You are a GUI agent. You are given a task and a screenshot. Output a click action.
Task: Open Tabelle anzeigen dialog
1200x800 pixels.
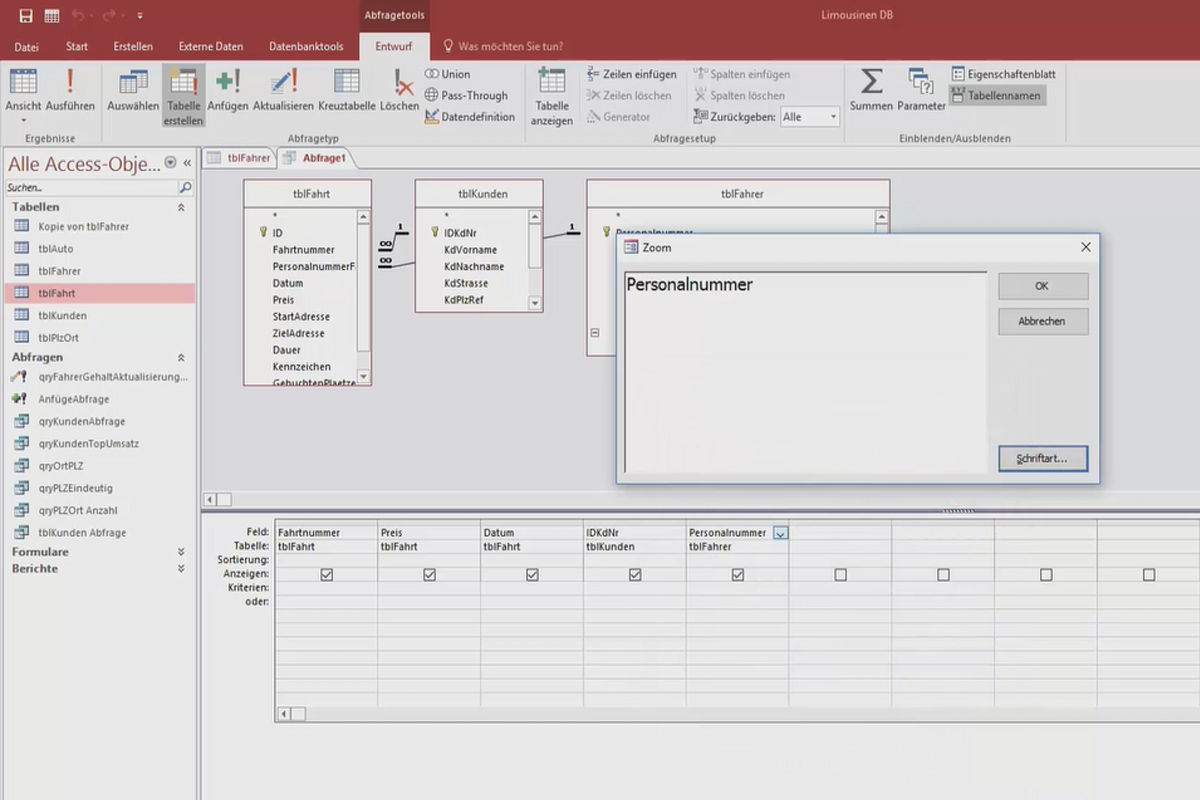coord(551,97)
